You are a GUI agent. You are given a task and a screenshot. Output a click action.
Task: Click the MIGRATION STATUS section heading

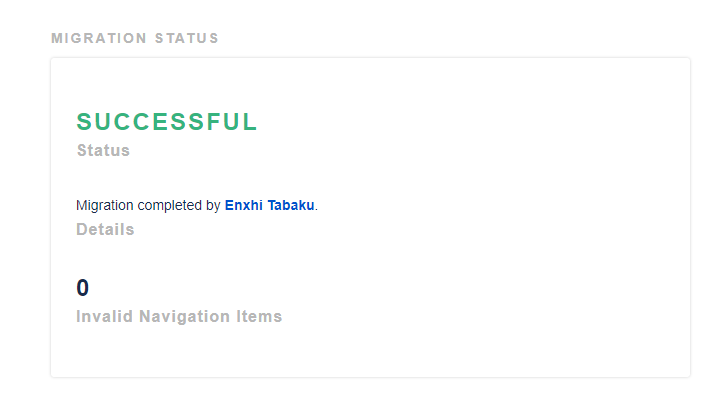[x=135, y=39]
